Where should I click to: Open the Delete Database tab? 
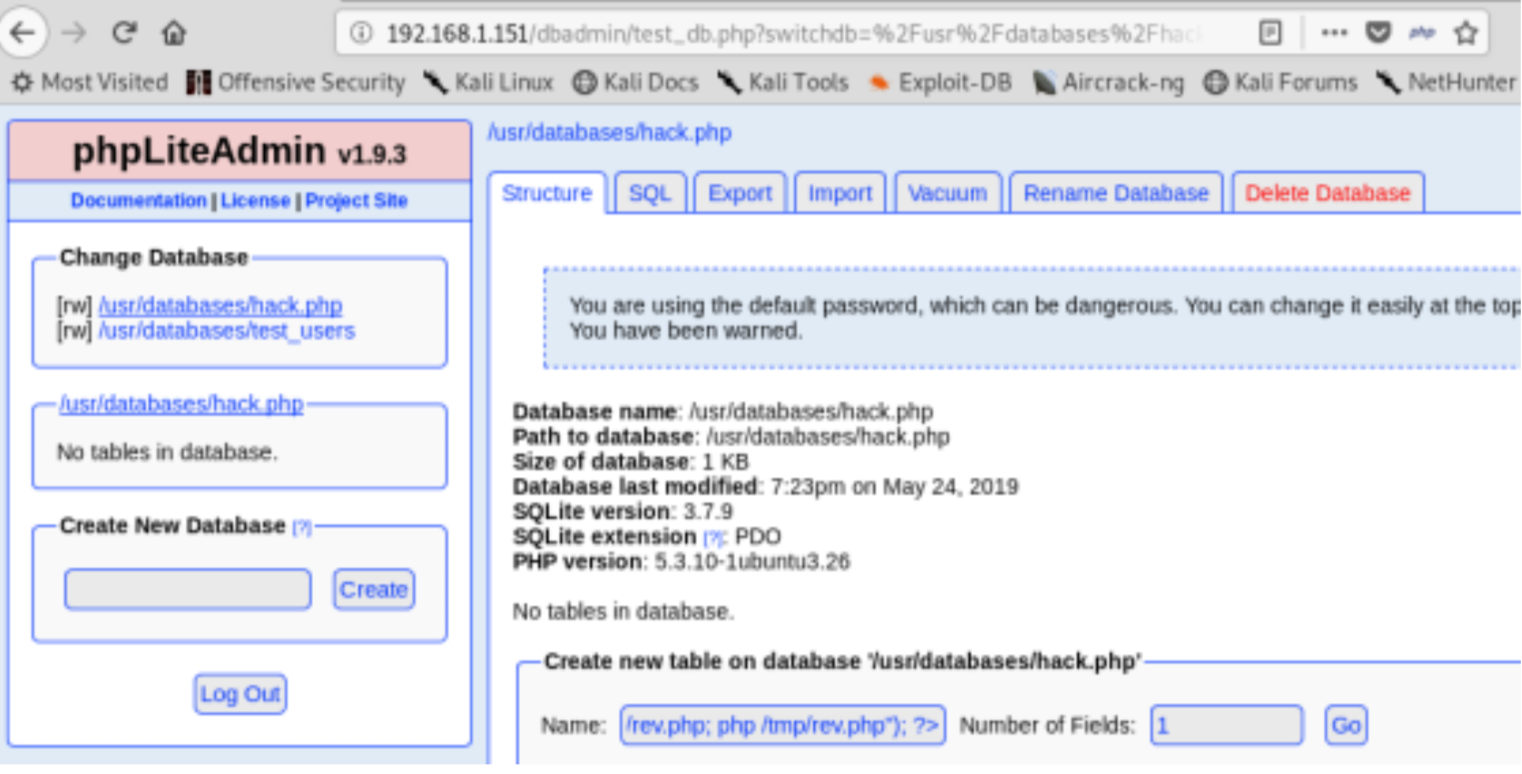pyautogui.click(x=1328, y=193)
